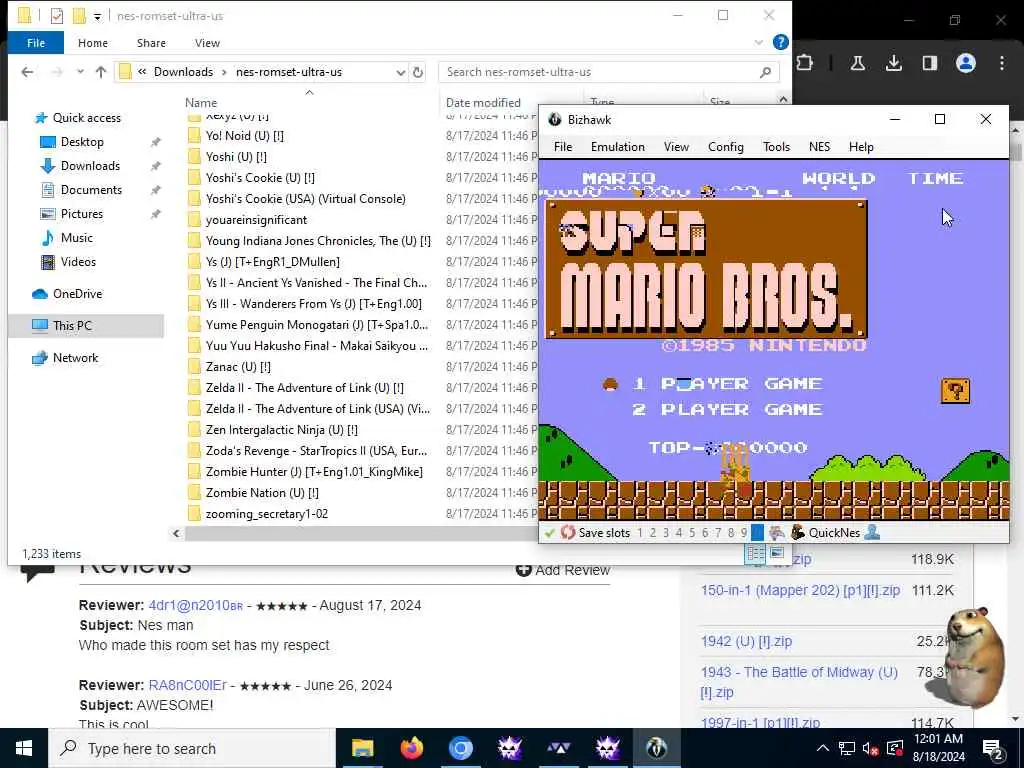This screenshot has height=768, width=1024.
Task: Go up one folder level in Explorer
Action: (101, 72)
